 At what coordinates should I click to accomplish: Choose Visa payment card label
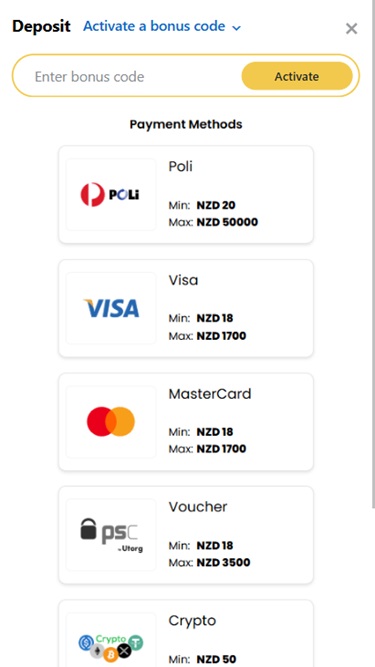(x=183, y=280)
